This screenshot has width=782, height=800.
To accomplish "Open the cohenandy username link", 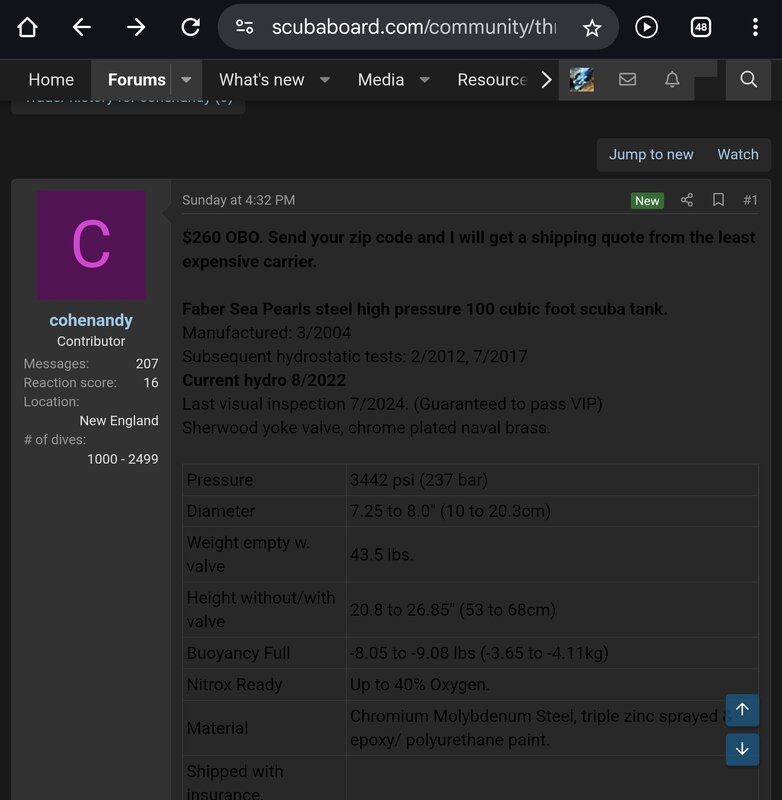I will (x=91, y=320).
